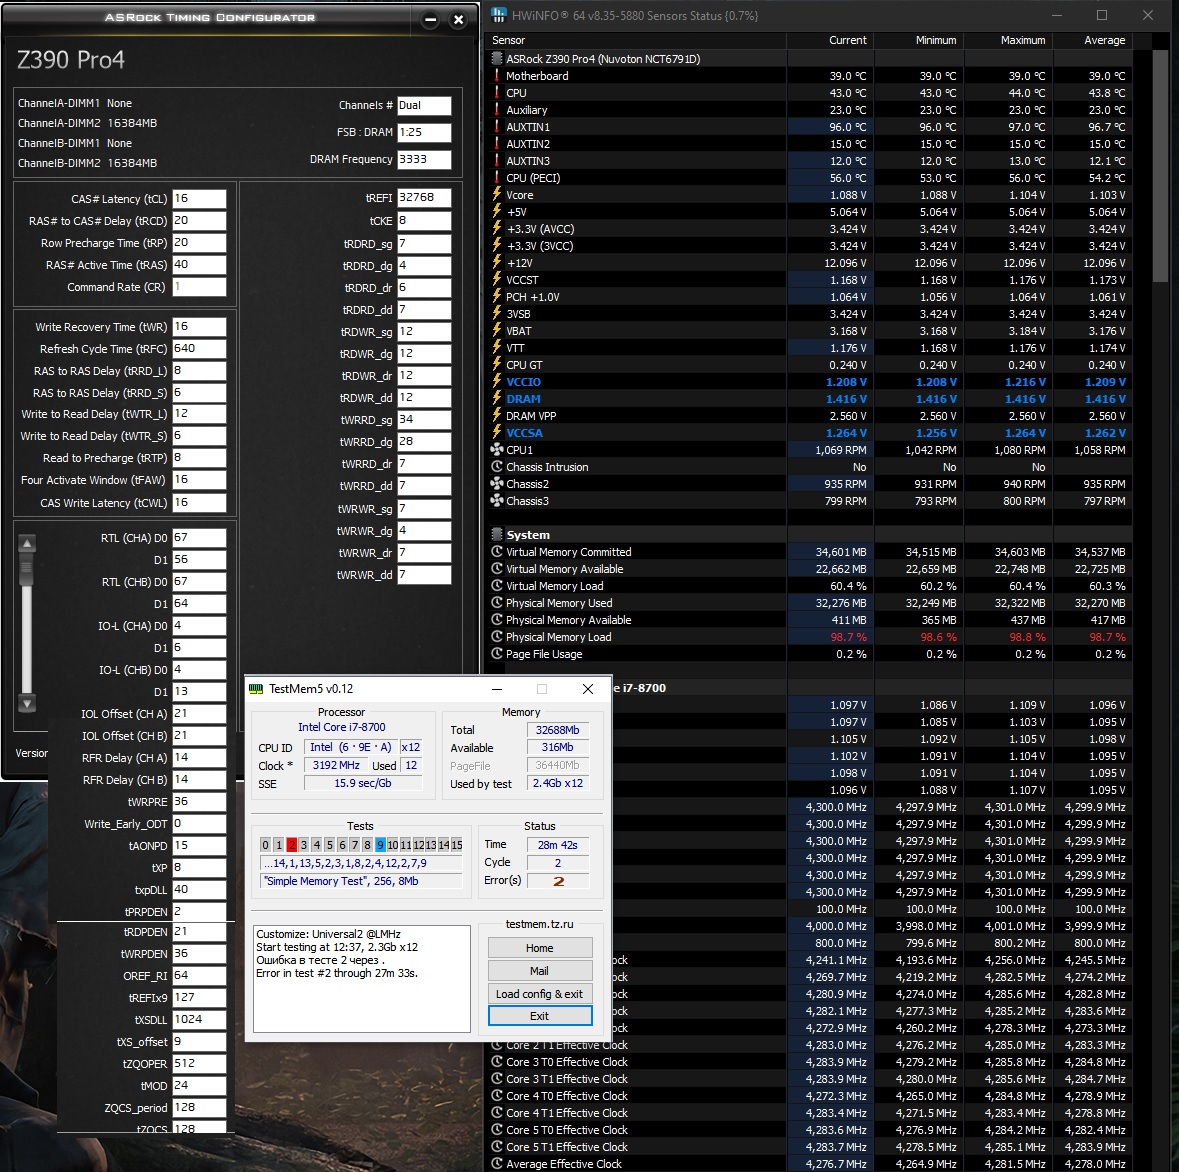Viewport: 1179px width, 1172px height.
Task: Click testmem.tz.ru label in TestMem5
Action: (x=539, y=924)
